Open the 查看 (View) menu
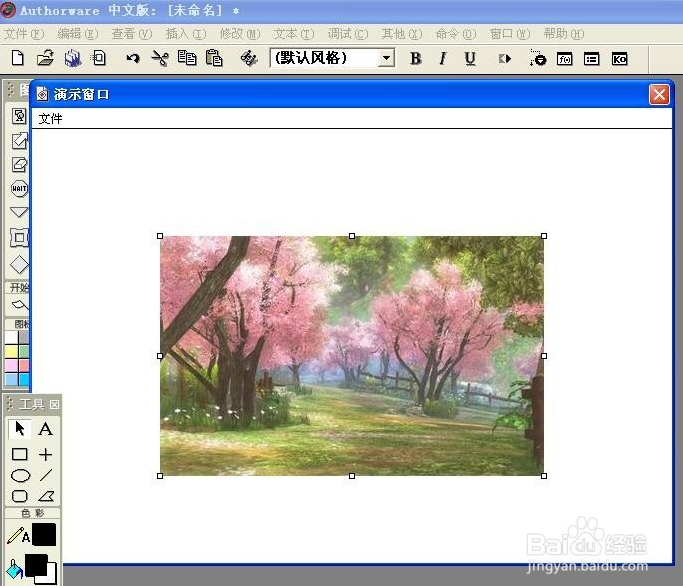Screen dimensions: 683x586 coord(132,34)
